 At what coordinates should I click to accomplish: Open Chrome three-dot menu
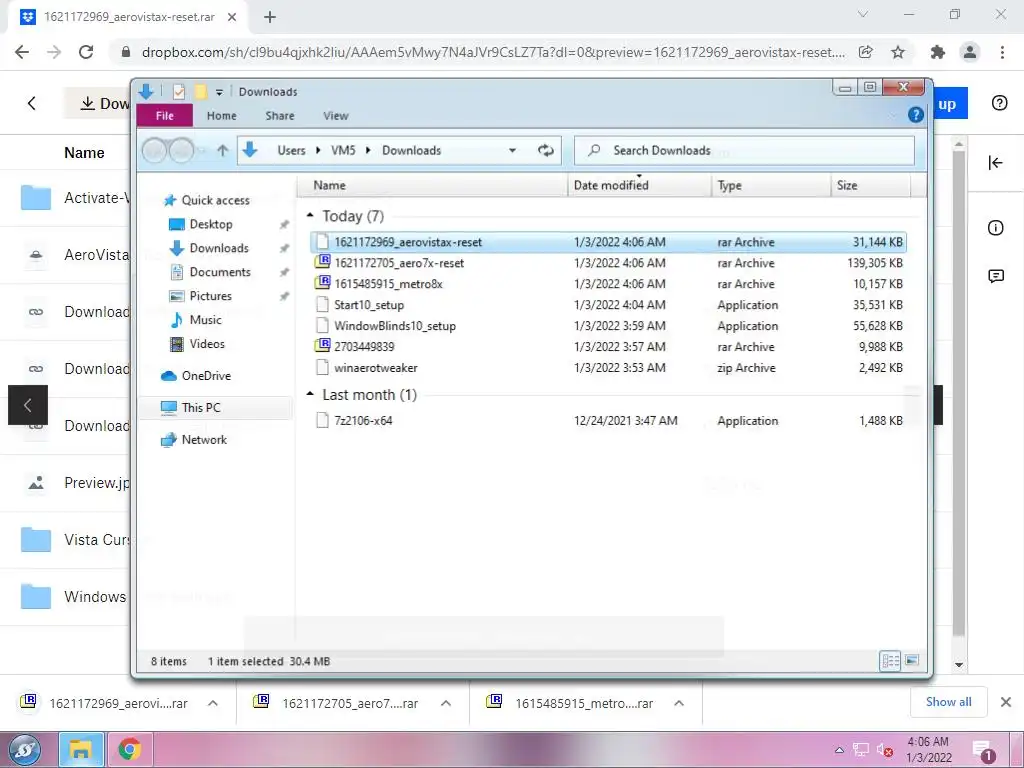click(1002, 52)
